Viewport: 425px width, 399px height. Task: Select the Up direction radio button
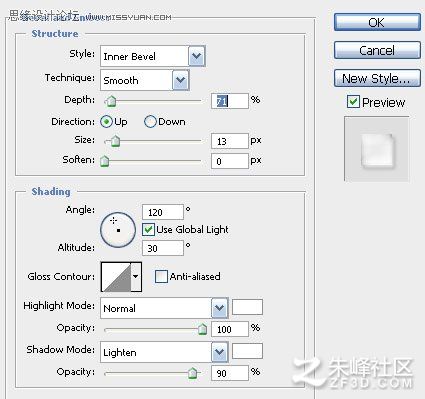click(106, 122)
